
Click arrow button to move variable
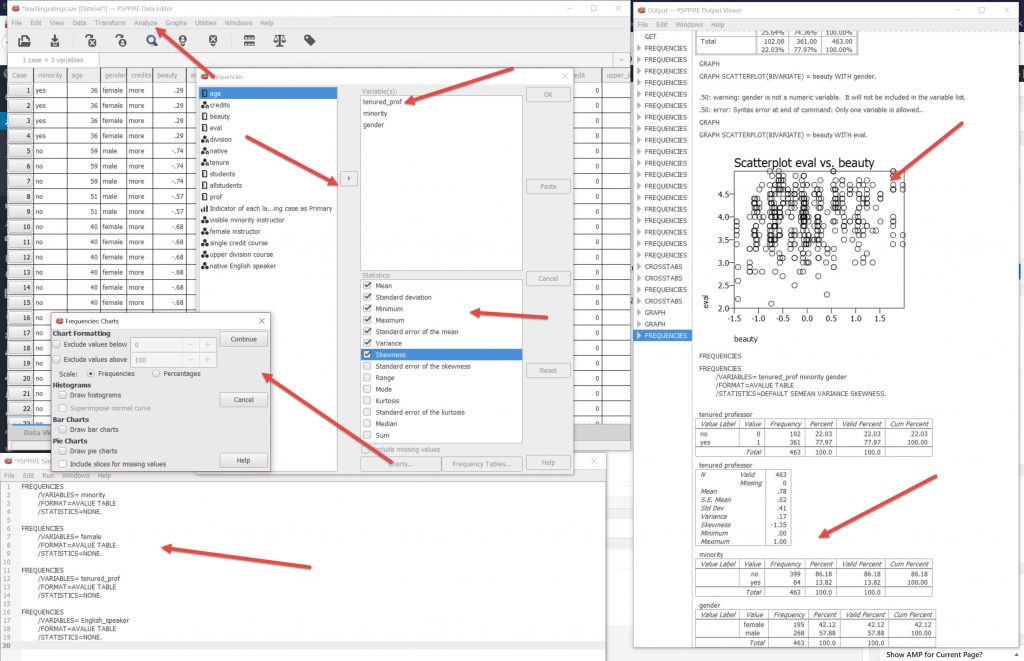[x=348, y=178]
